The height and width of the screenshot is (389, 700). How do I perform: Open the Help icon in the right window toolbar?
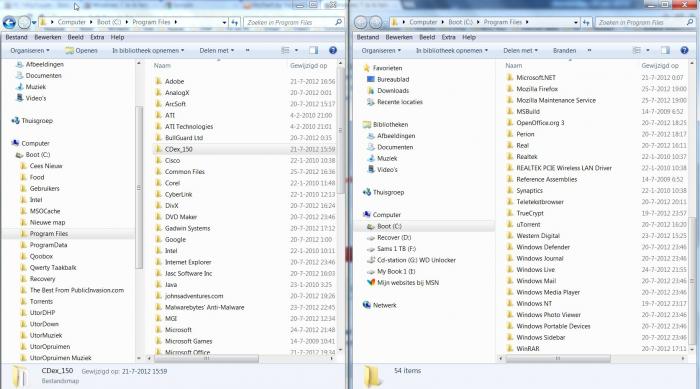click(684, 50)
